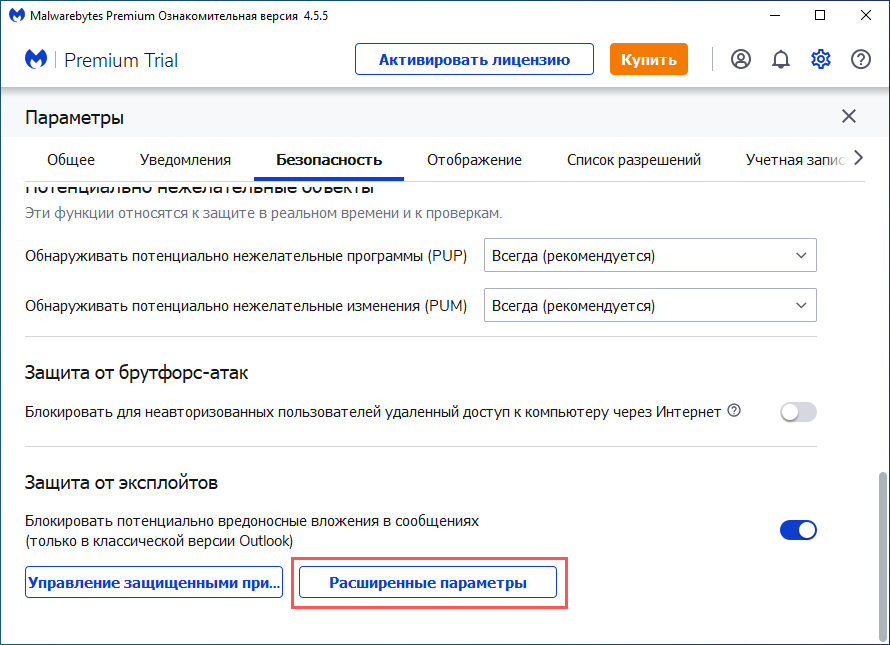The width and height of the screenshot is (890, 645).
Task: Open the Список разрешений tab
Action: click(x=633, y=160)
